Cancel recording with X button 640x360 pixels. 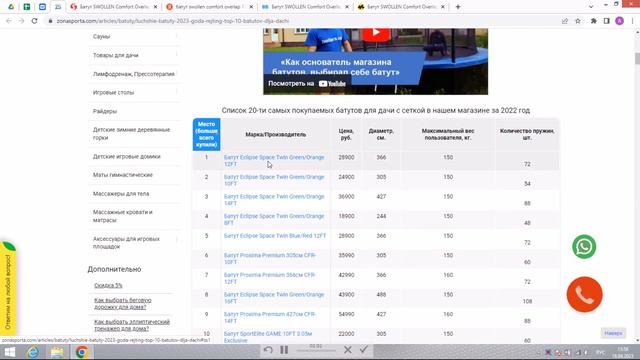pos(348,350)
